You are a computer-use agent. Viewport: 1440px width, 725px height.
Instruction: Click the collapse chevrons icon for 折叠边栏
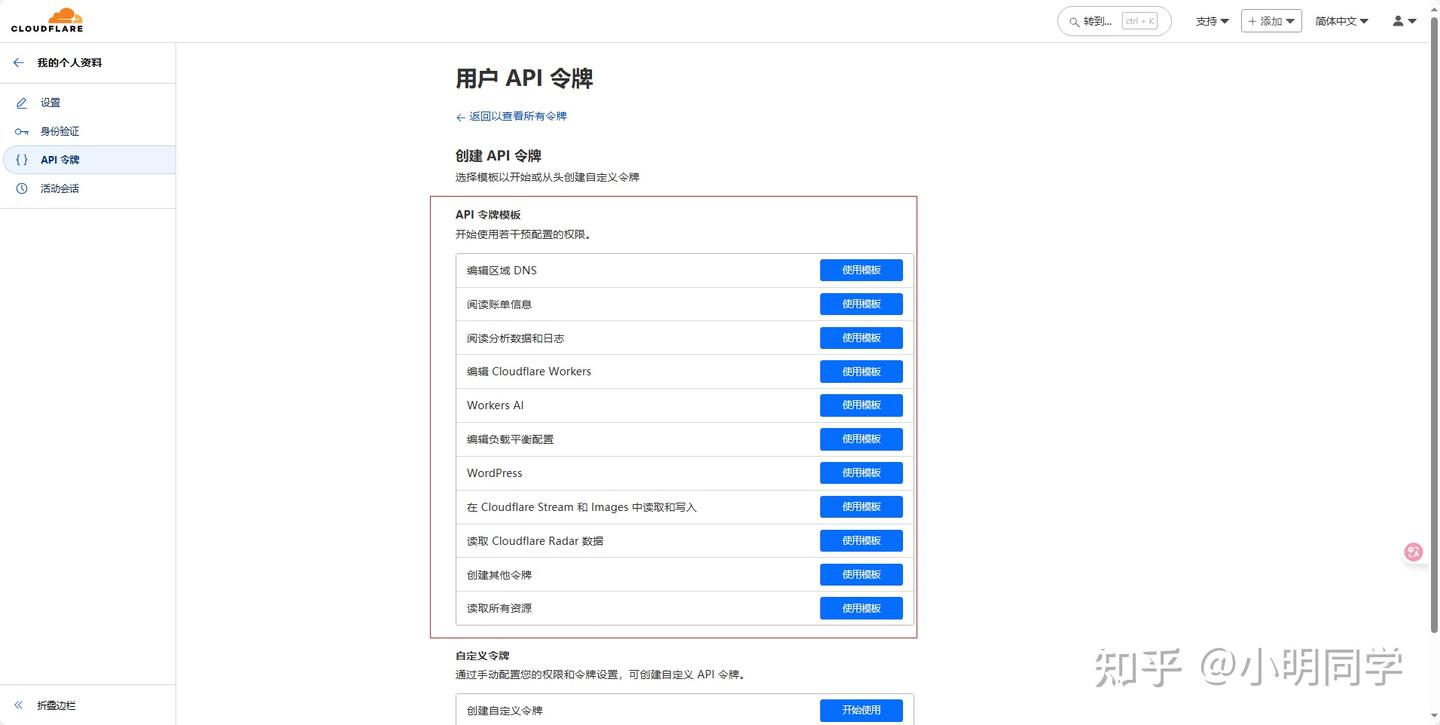tap(18, 706)
